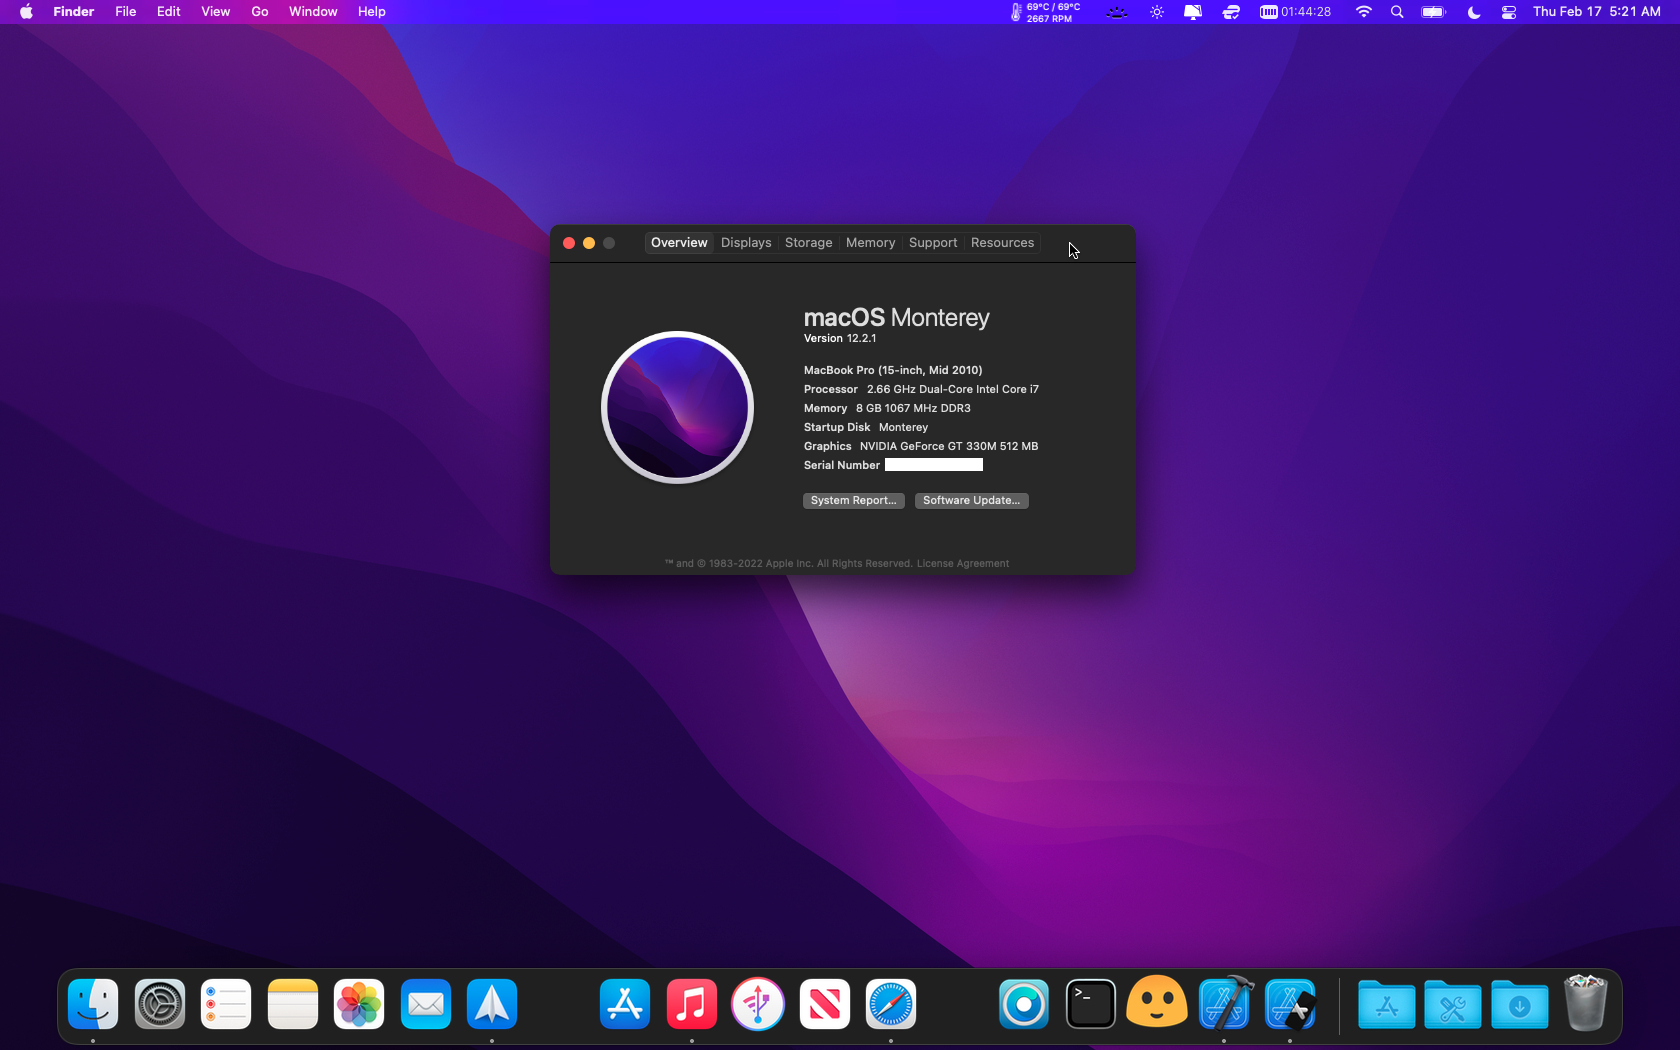The image size is (1680, 1050).
Task: Click the System Report button
Action: coord(853,501)
